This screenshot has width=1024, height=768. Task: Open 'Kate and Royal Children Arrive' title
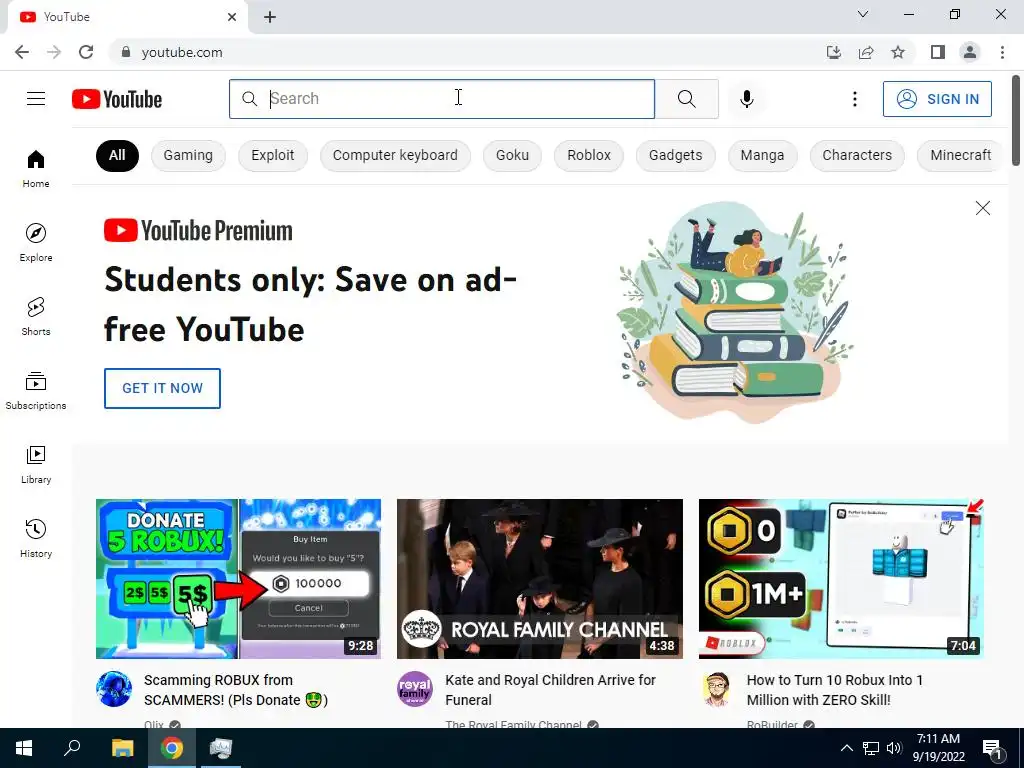tap(550, 690)
